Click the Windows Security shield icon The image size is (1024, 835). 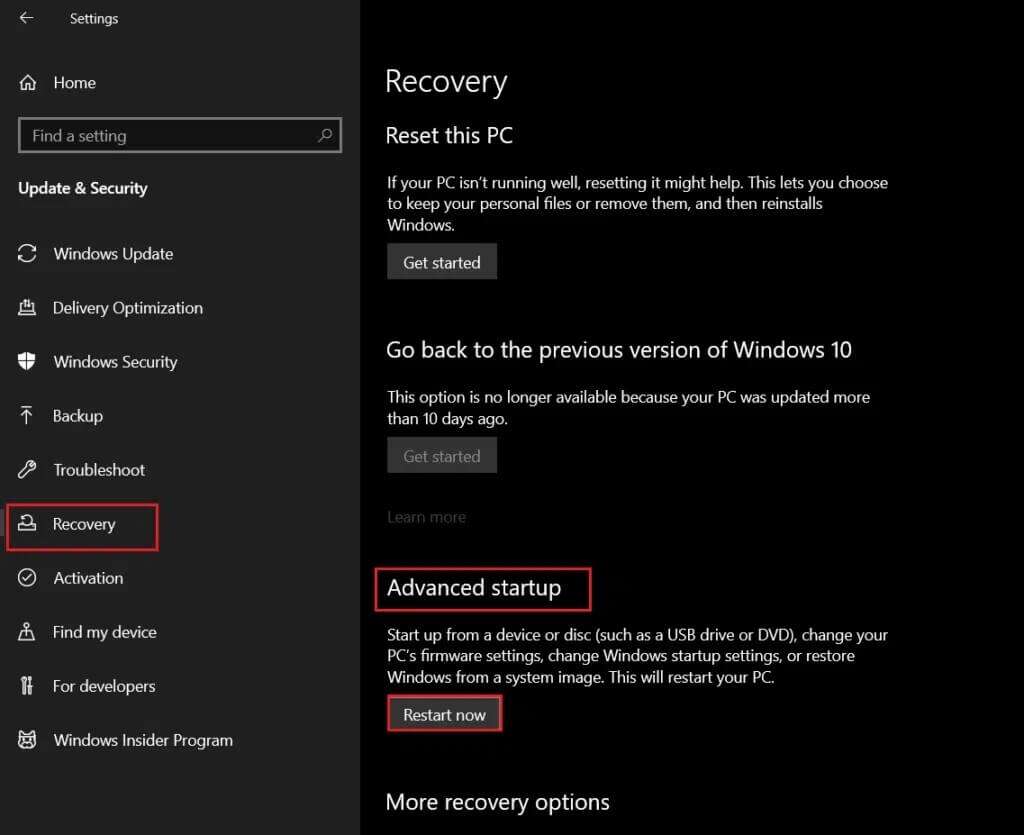pyautogui.click(x=27, y=361)
